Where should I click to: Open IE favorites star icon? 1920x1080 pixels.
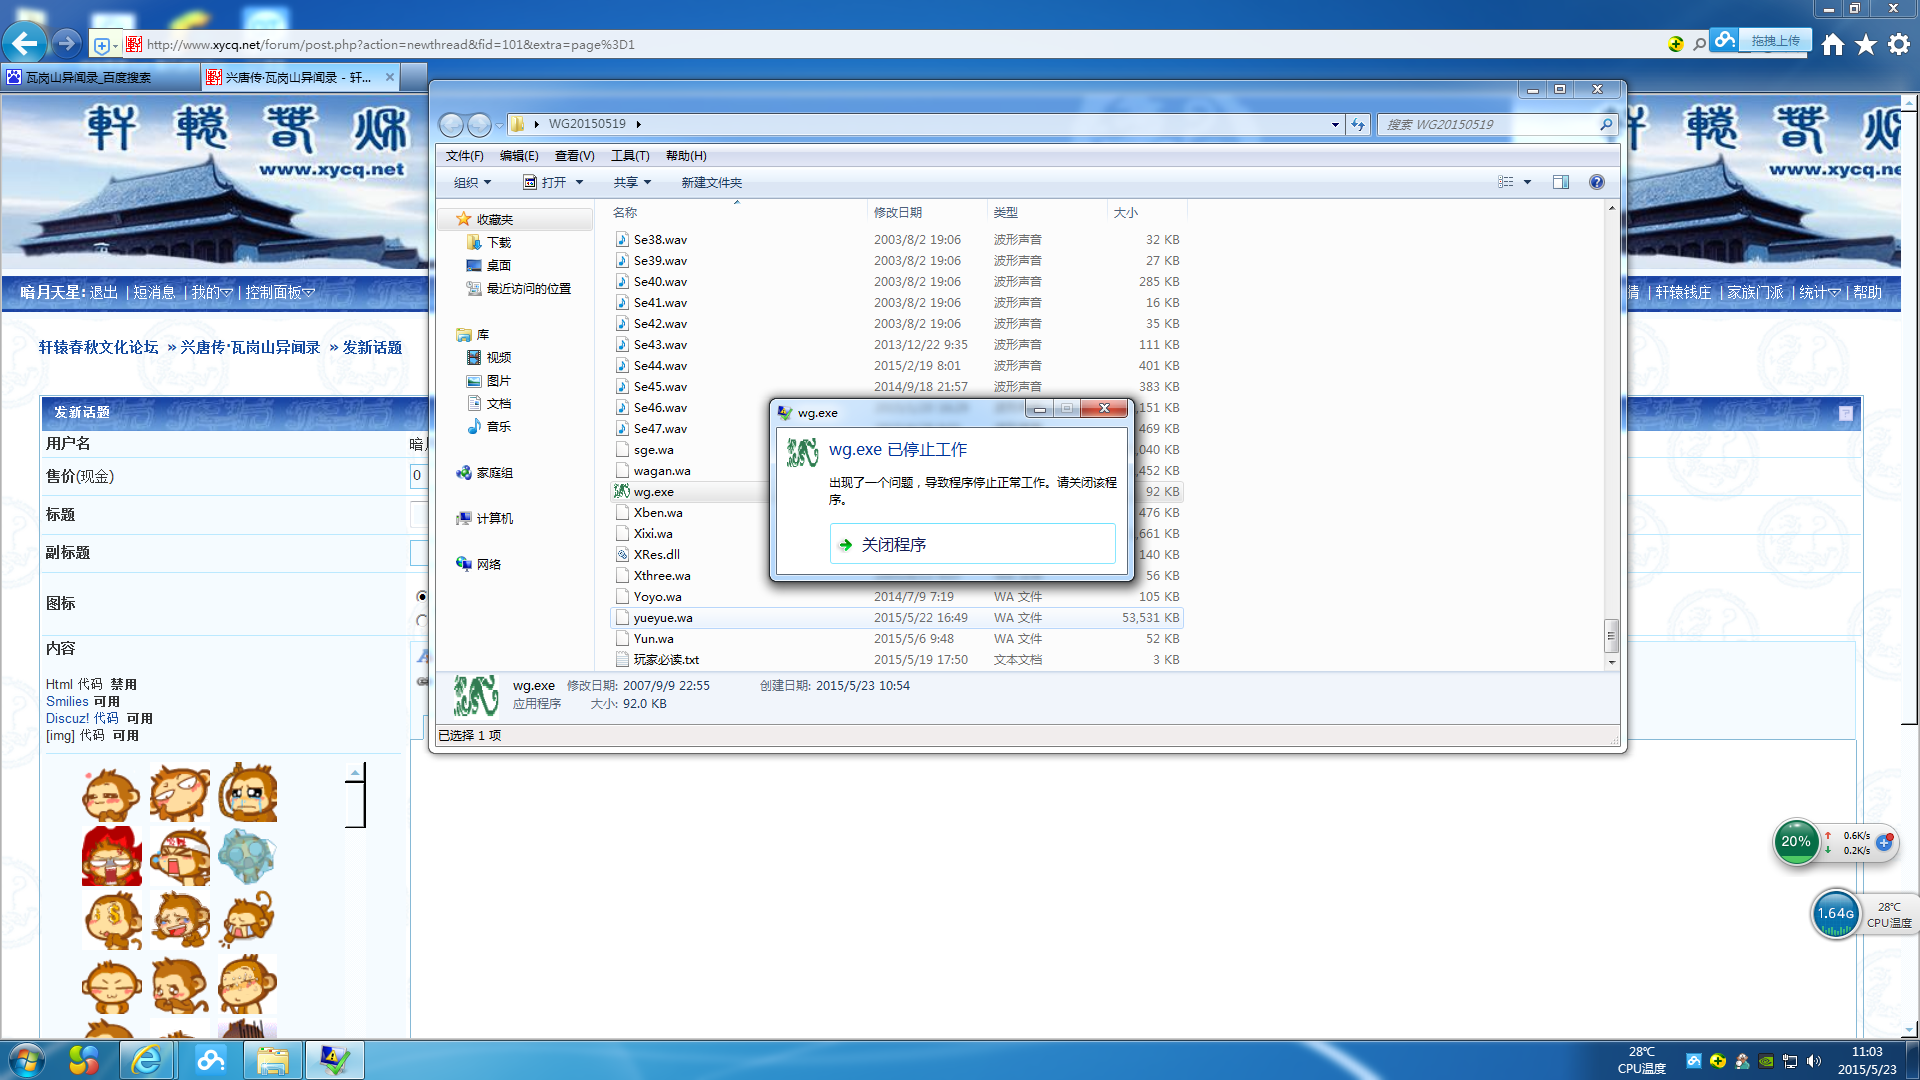tap(1866, 44)
